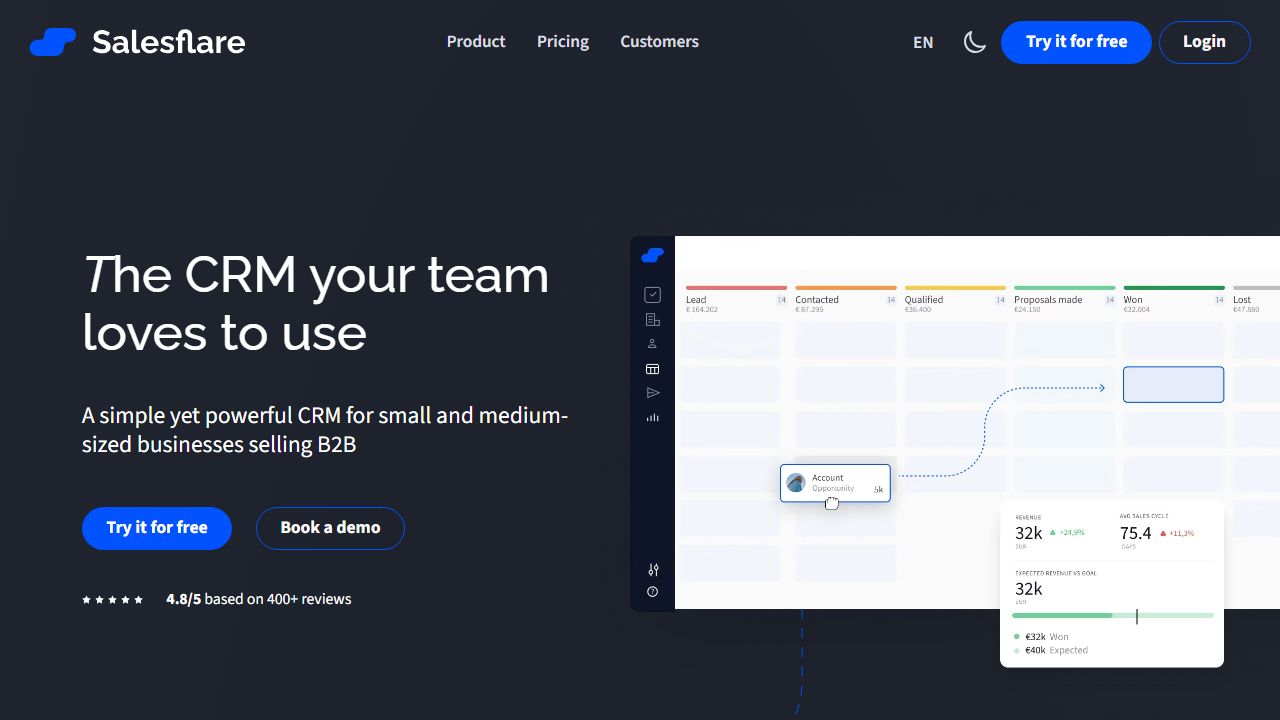Open the Opportunities pipeline table icon
Image resolution: width=1280 pixels, height=720 pixels.
[652, 368]
